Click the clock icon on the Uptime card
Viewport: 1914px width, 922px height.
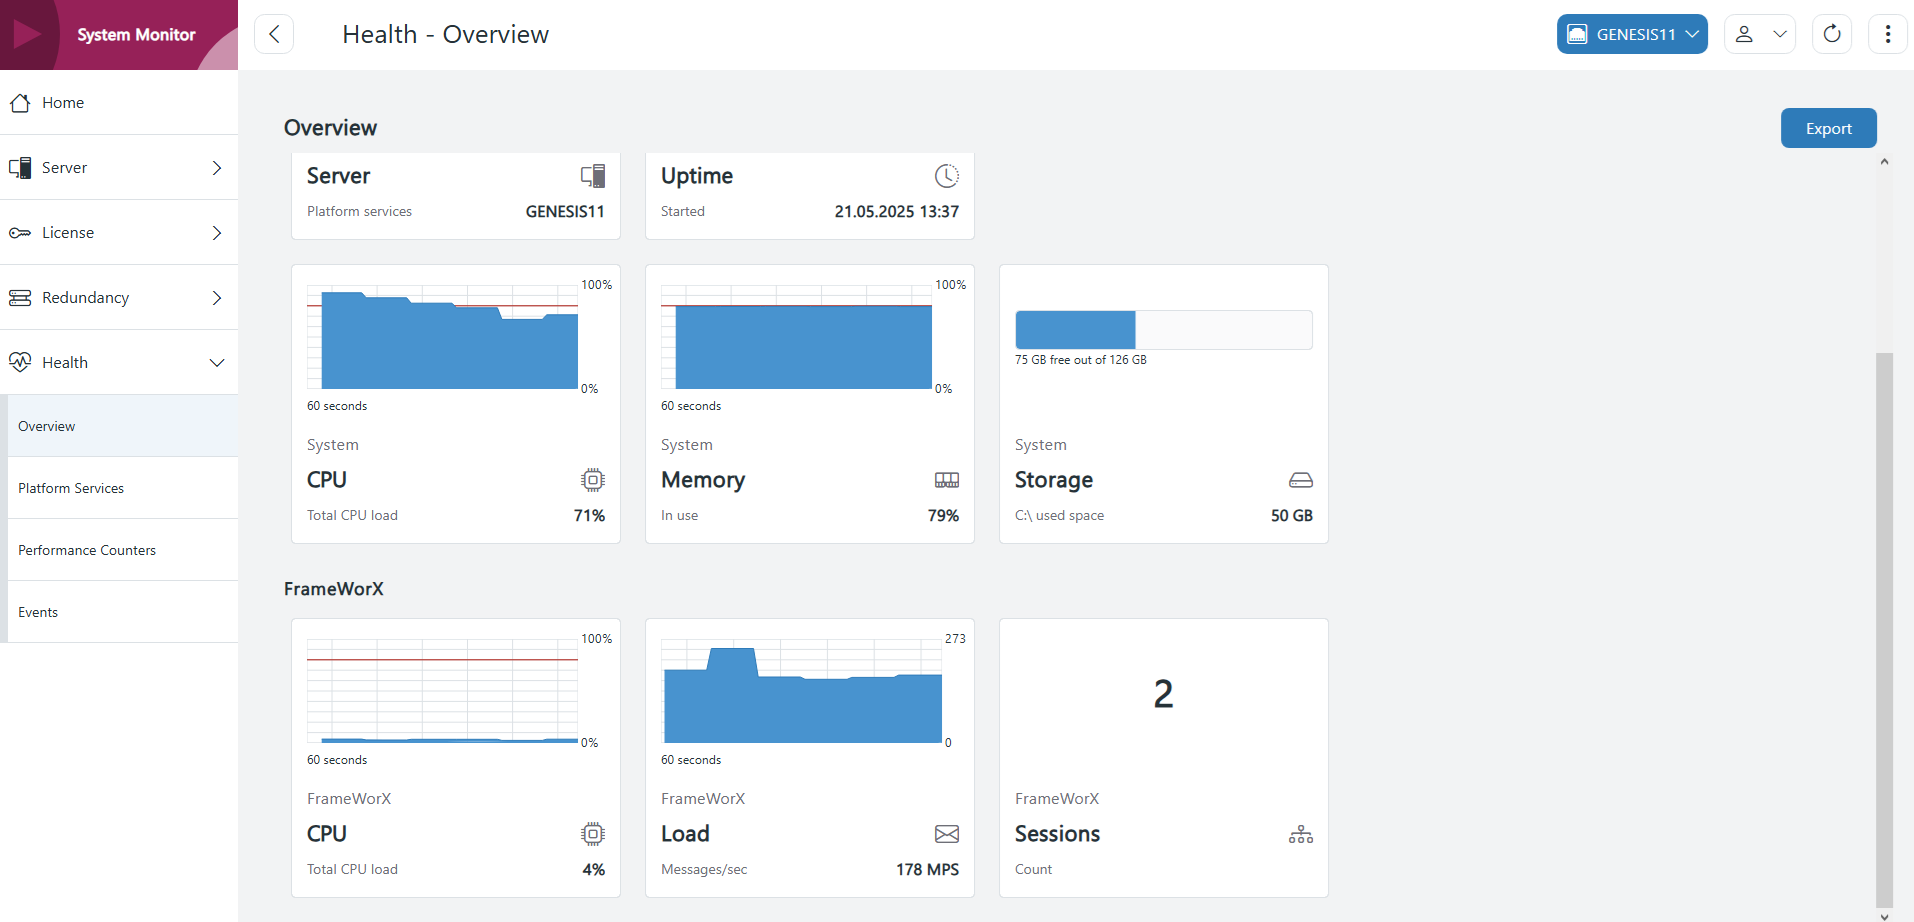(x=947, y=176)
